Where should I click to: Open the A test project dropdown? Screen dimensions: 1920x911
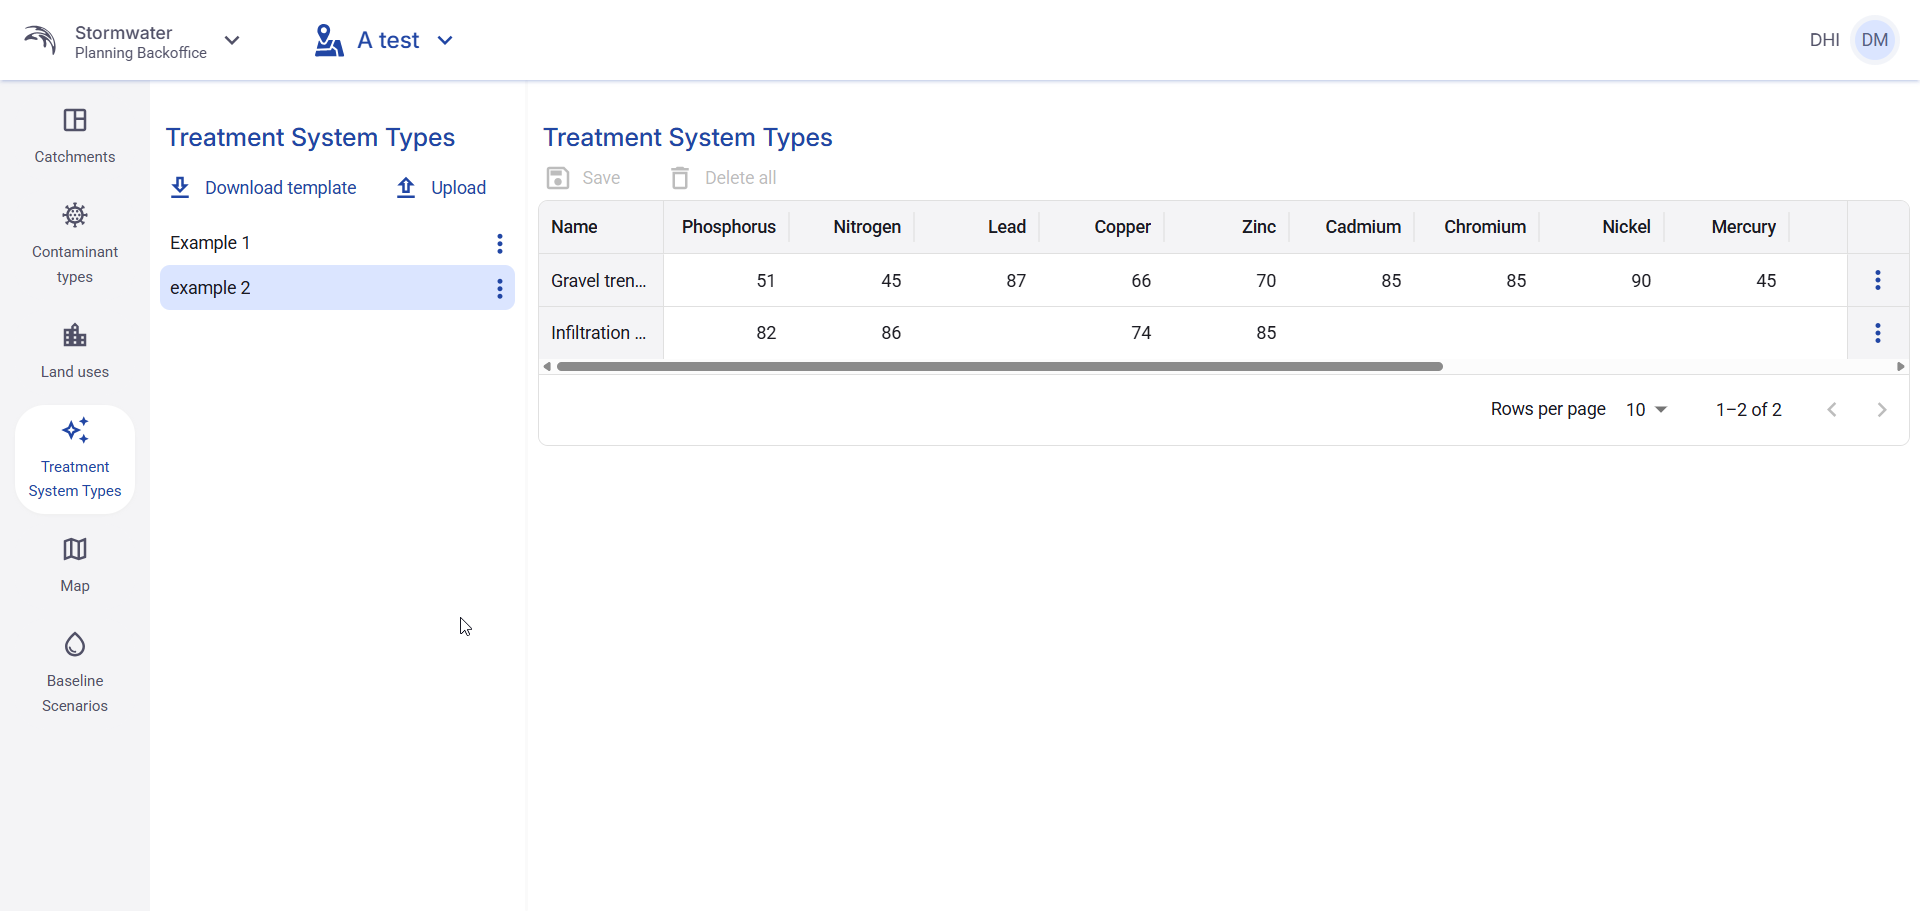coord(445,40)
